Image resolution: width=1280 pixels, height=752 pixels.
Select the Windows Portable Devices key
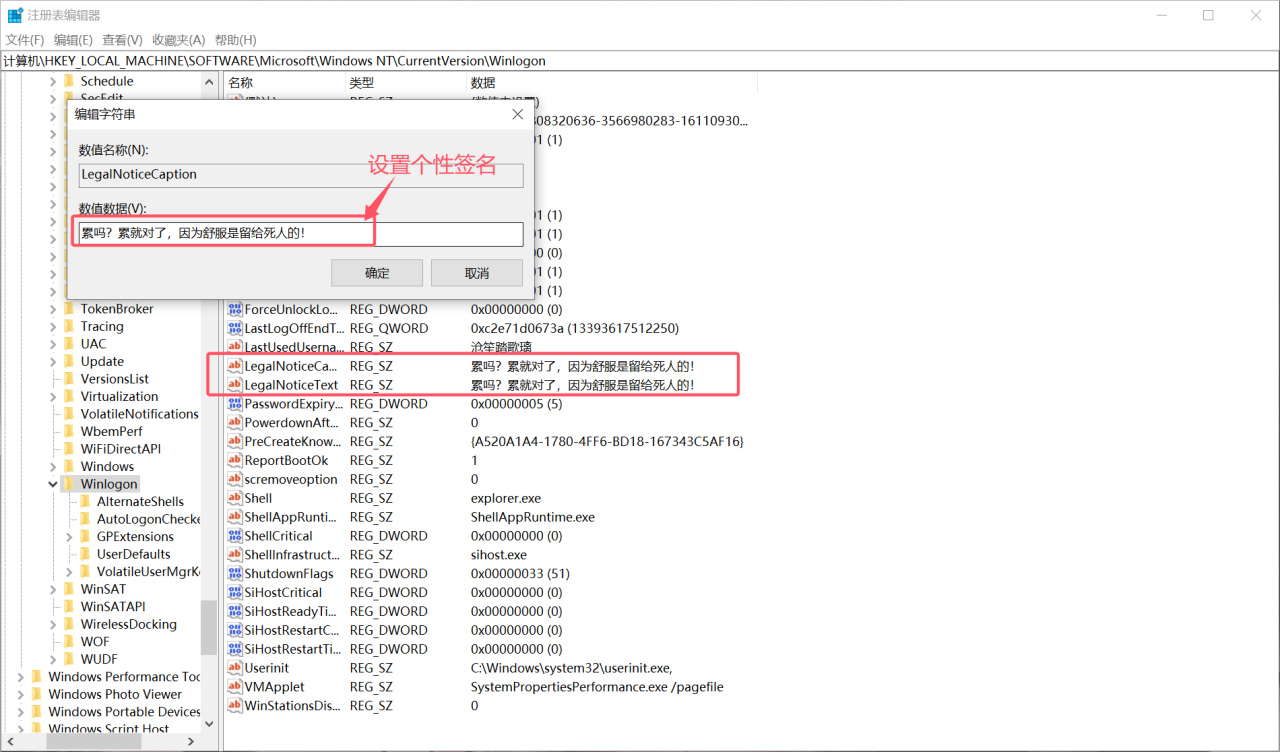[124, 712]
